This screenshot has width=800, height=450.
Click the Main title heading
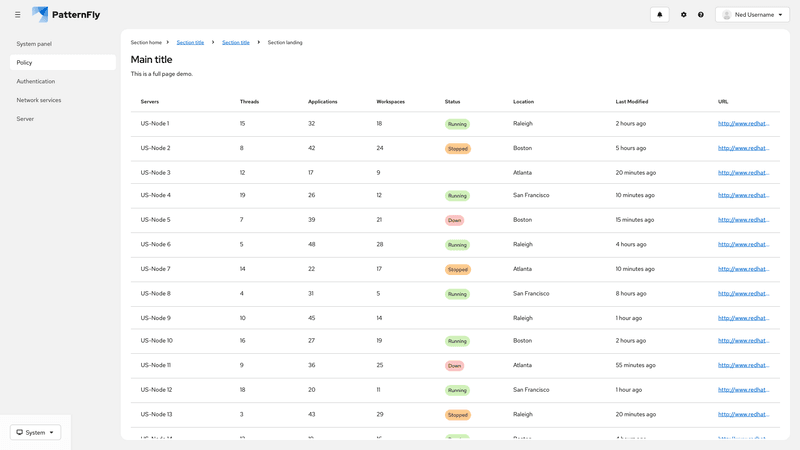[152, 60]
